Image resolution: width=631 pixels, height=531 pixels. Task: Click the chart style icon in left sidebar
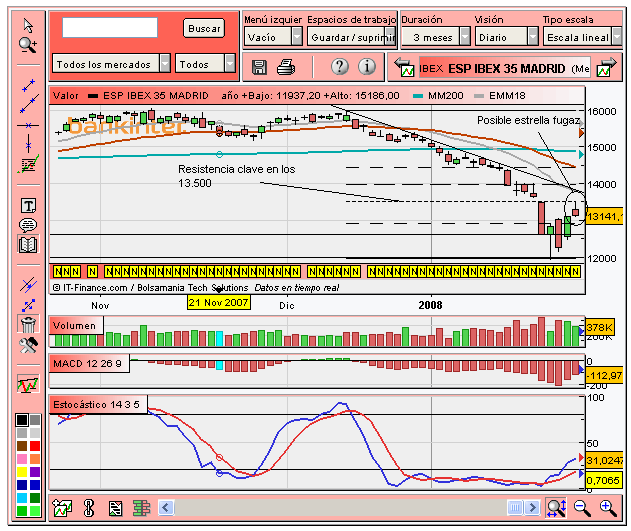click(x=28, y=384)
